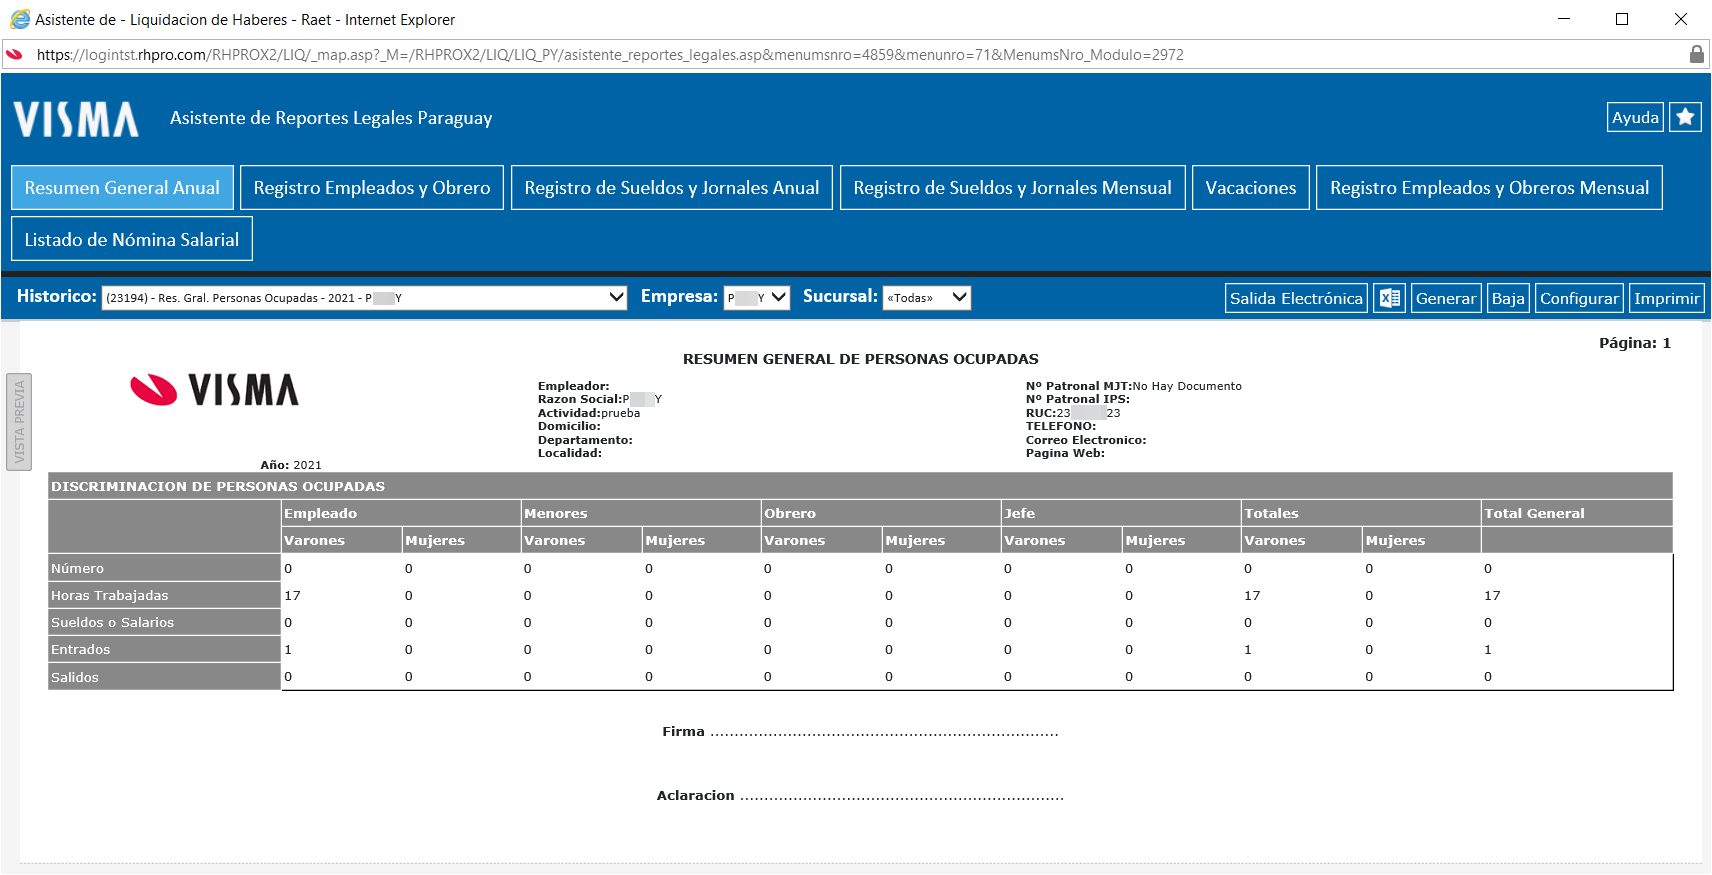Click 'RESUMEN GENERAL DE PERSONAS OCUPADAS' title
Screen dimensions: 1712x875
[860, 358]
